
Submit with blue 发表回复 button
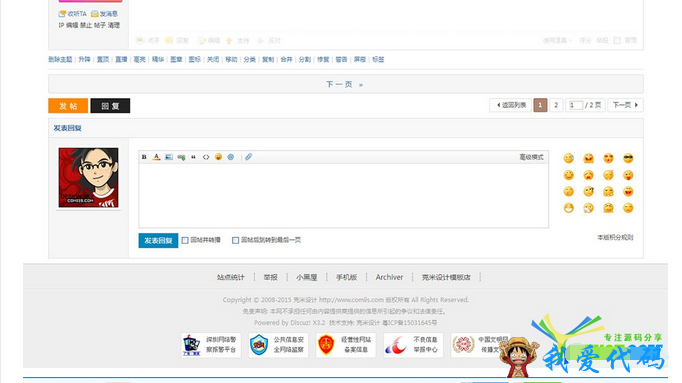[x=158, y=240]
